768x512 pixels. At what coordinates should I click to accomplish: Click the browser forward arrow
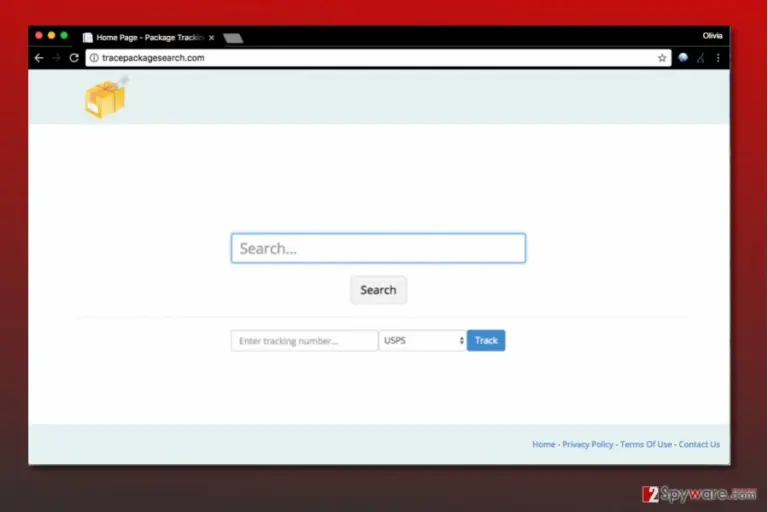pyautogui.click(x=56, y=58)
